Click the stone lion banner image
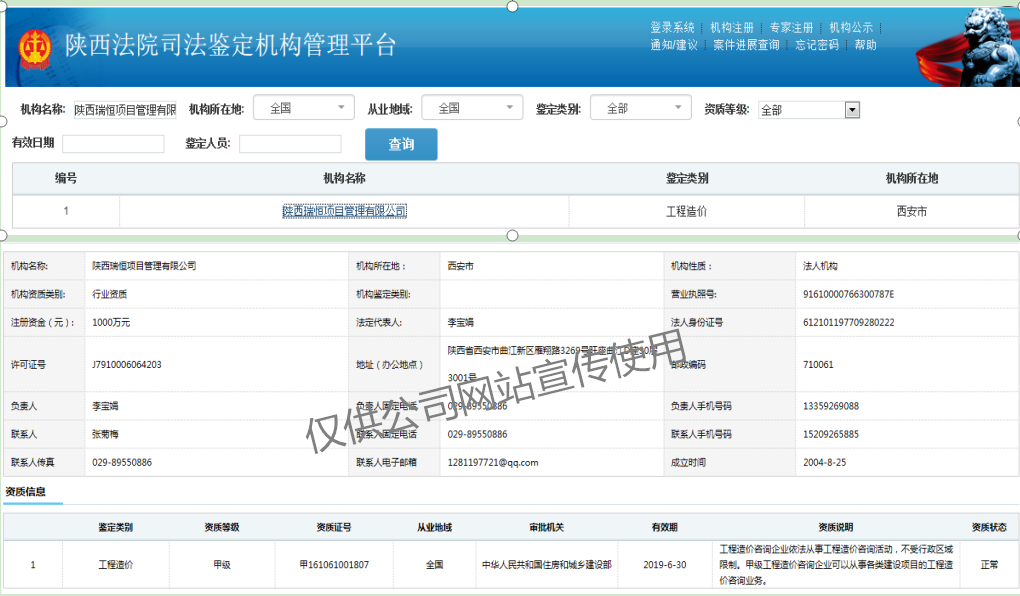 click(966, 45)
